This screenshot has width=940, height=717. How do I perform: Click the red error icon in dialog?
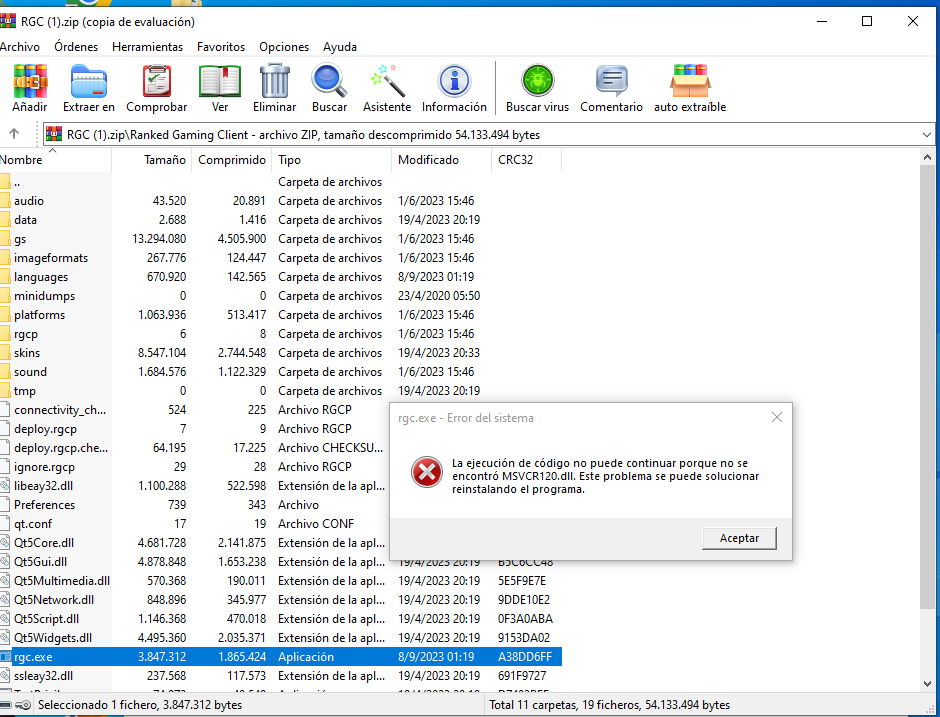426,472
